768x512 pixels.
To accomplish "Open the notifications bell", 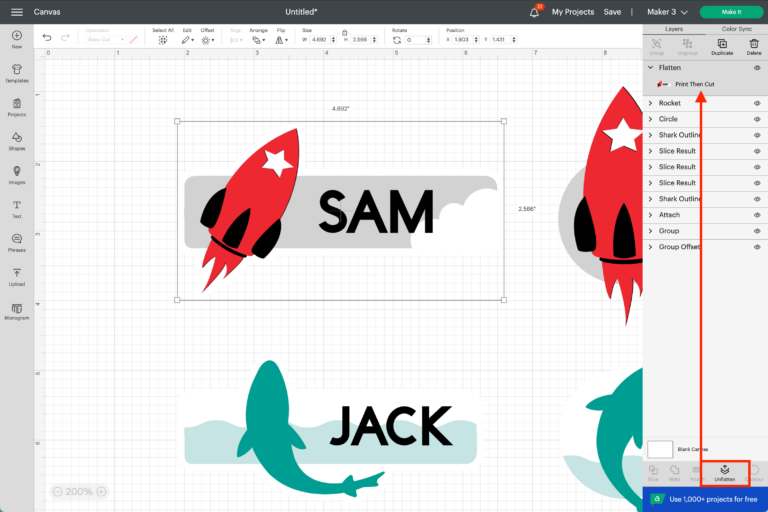I will (536, 12).
